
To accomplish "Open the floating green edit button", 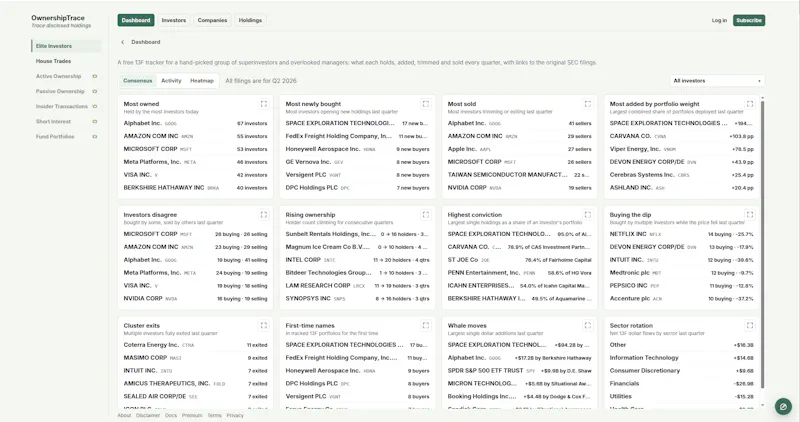I will (x=783, y=406).
